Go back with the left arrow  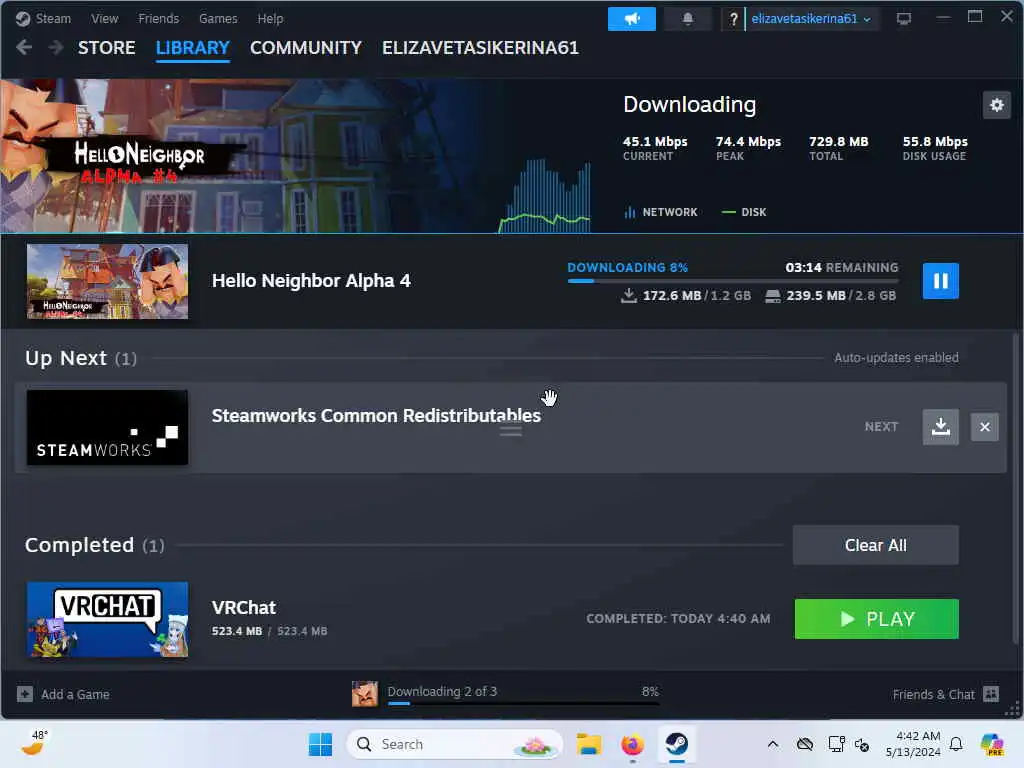[x=24, y=48]
